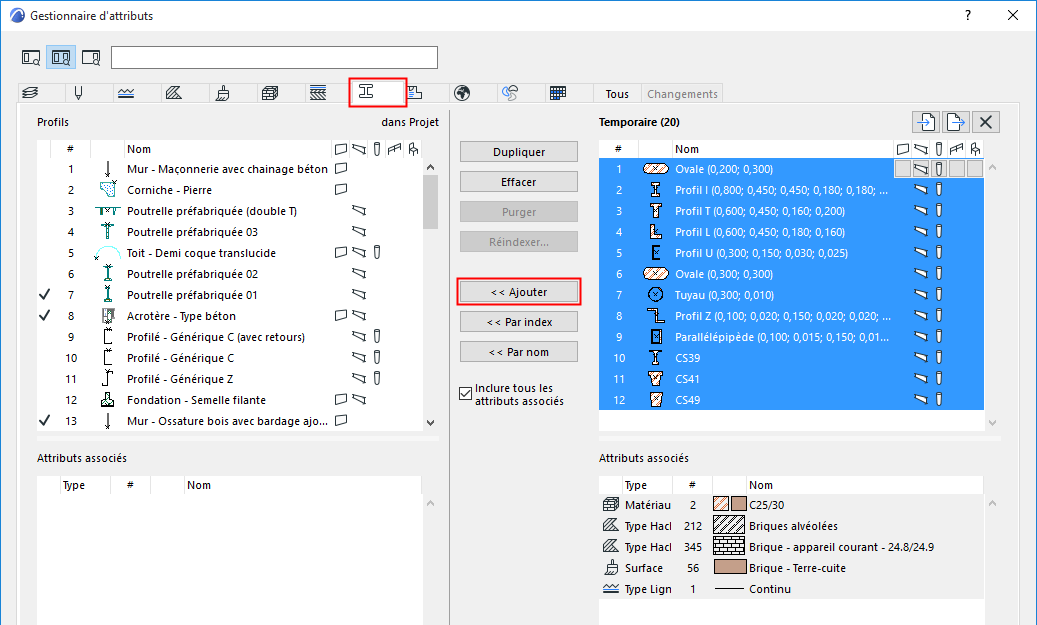1037x625 pixels.
Task: Uncheck Inclure tous les attributs associés
Action: 466,394
